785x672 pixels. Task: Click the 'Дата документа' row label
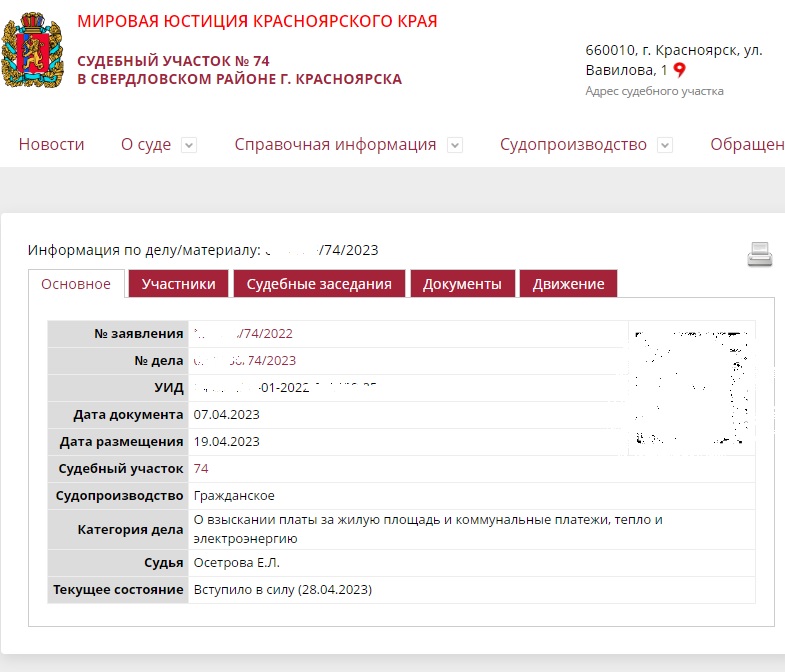(x=128, y=415)
